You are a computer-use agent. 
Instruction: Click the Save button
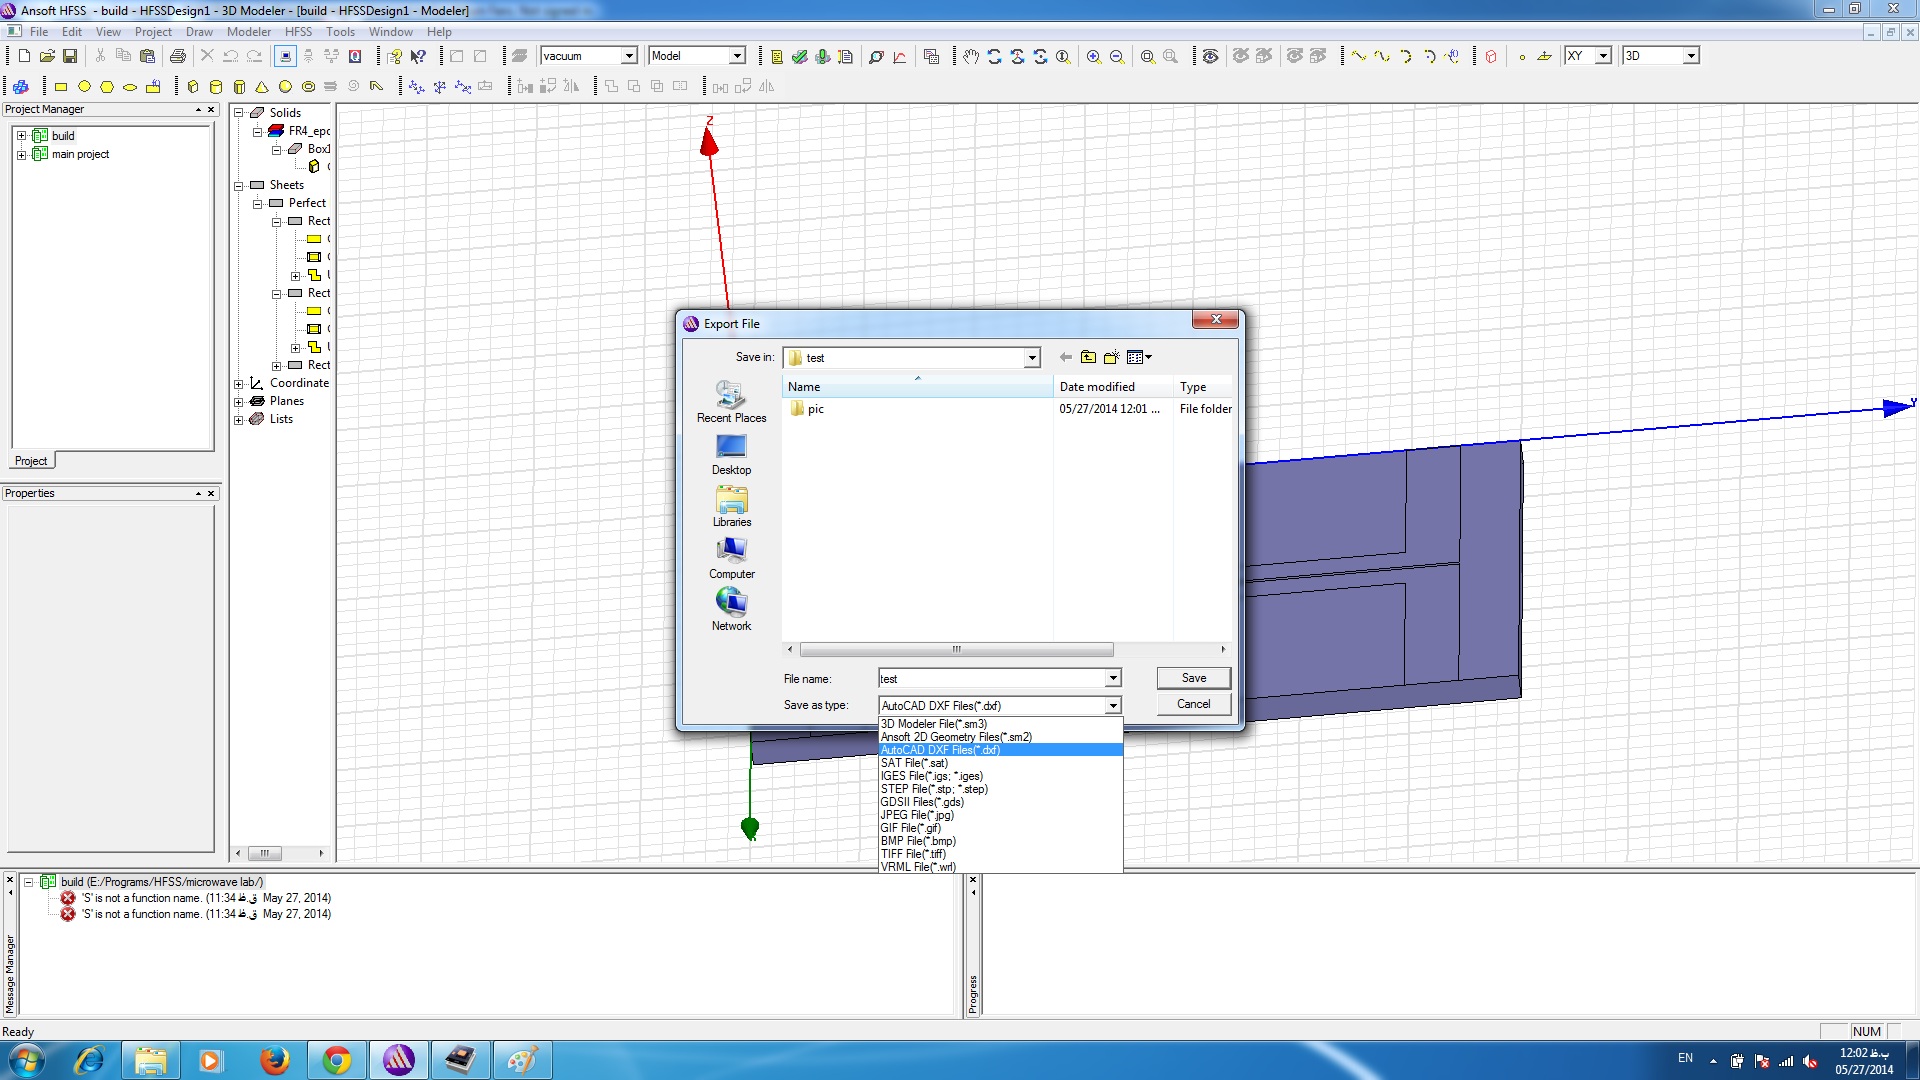coord(1193,678)
